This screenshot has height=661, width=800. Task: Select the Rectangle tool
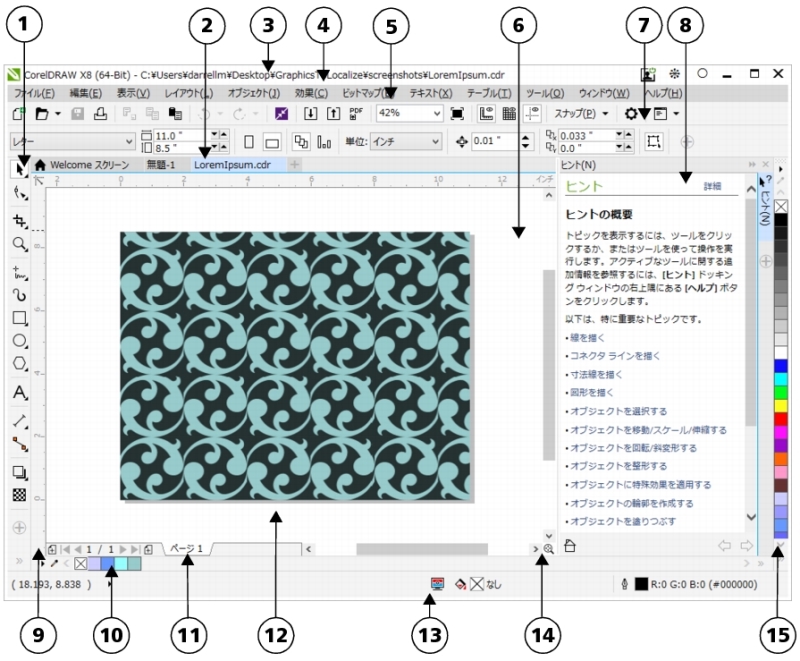18,318
